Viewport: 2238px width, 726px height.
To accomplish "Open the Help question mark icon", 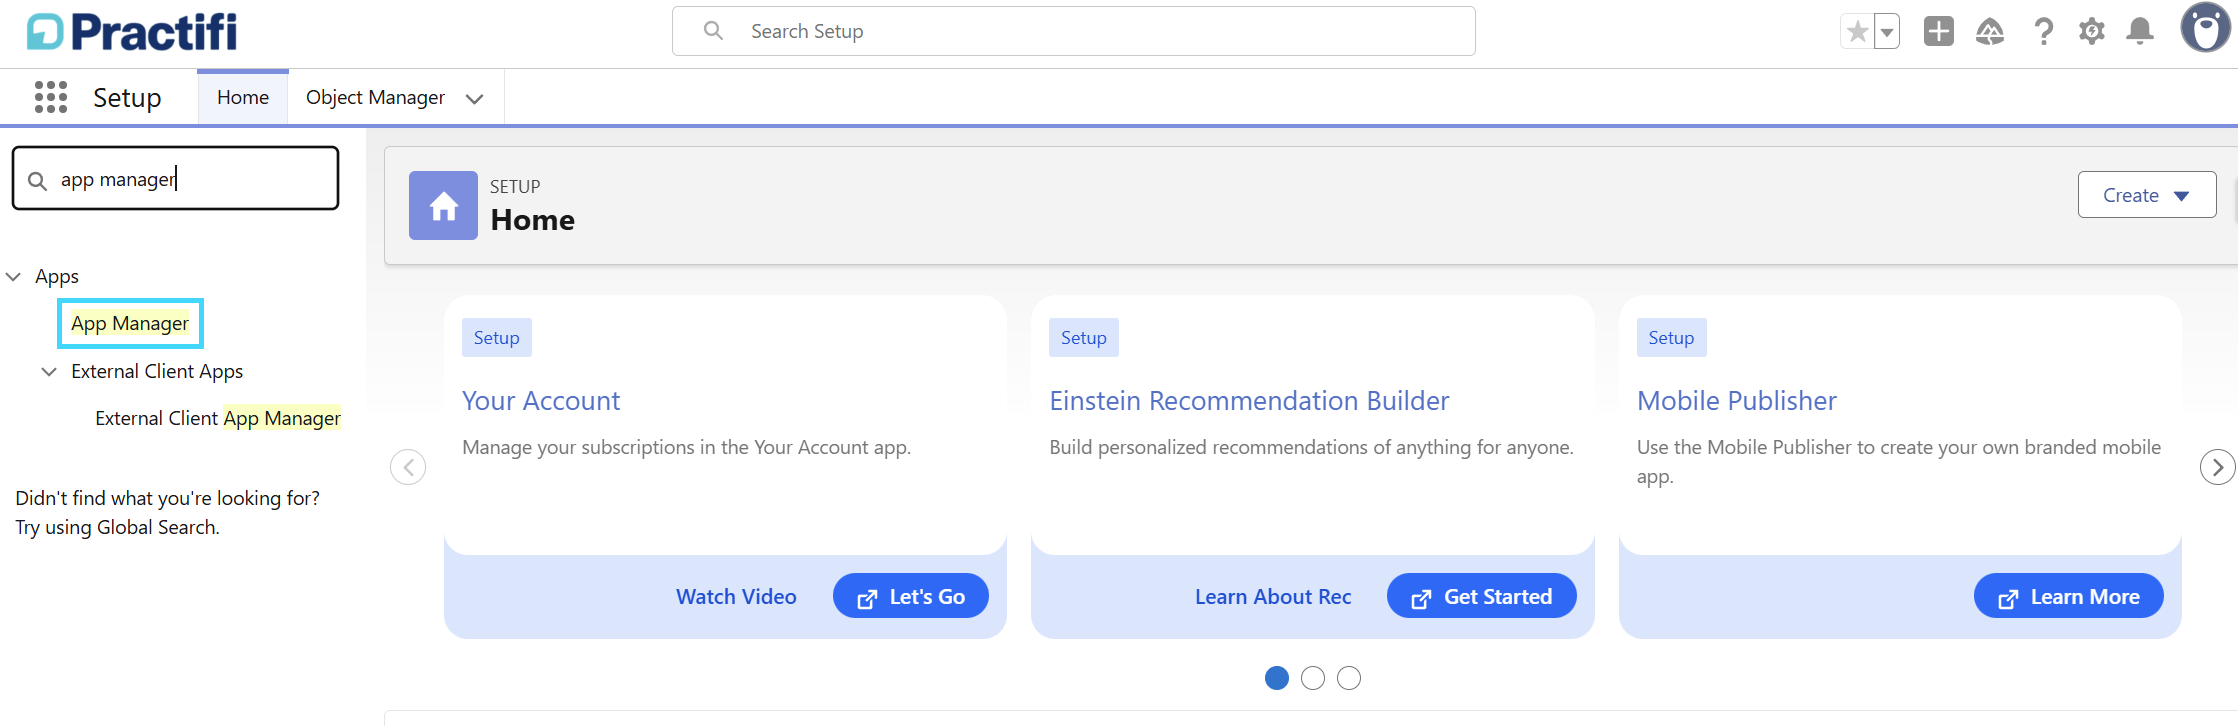I will tap(2043, 32).
